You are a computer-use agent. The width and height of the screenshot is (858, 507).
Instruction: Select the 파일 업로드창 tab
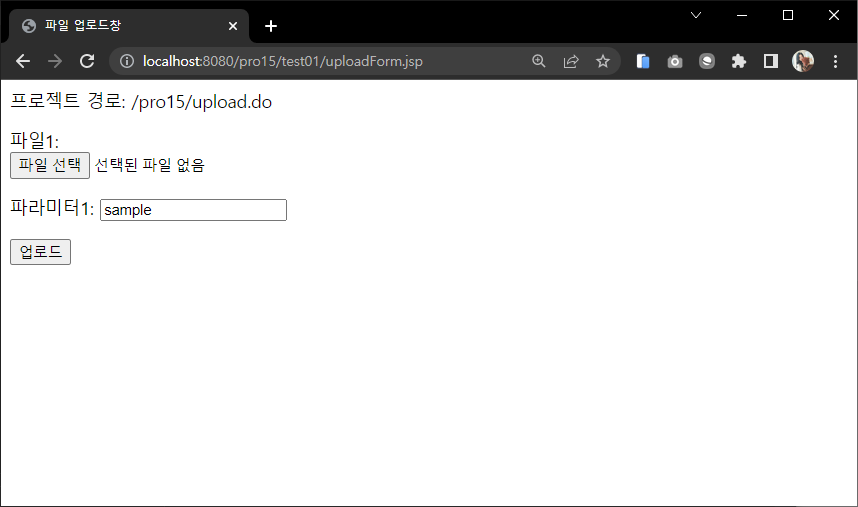click(129, 25)
